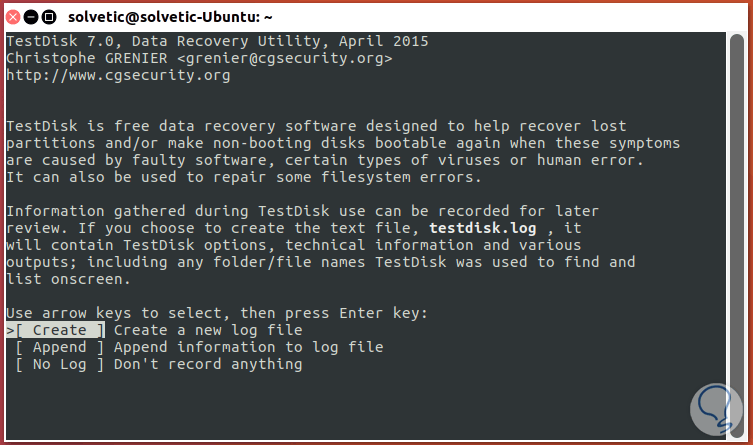Click the > selection cursor beside Create
Image resolution: width=753 pixels, height=445 pixels.
10,330
